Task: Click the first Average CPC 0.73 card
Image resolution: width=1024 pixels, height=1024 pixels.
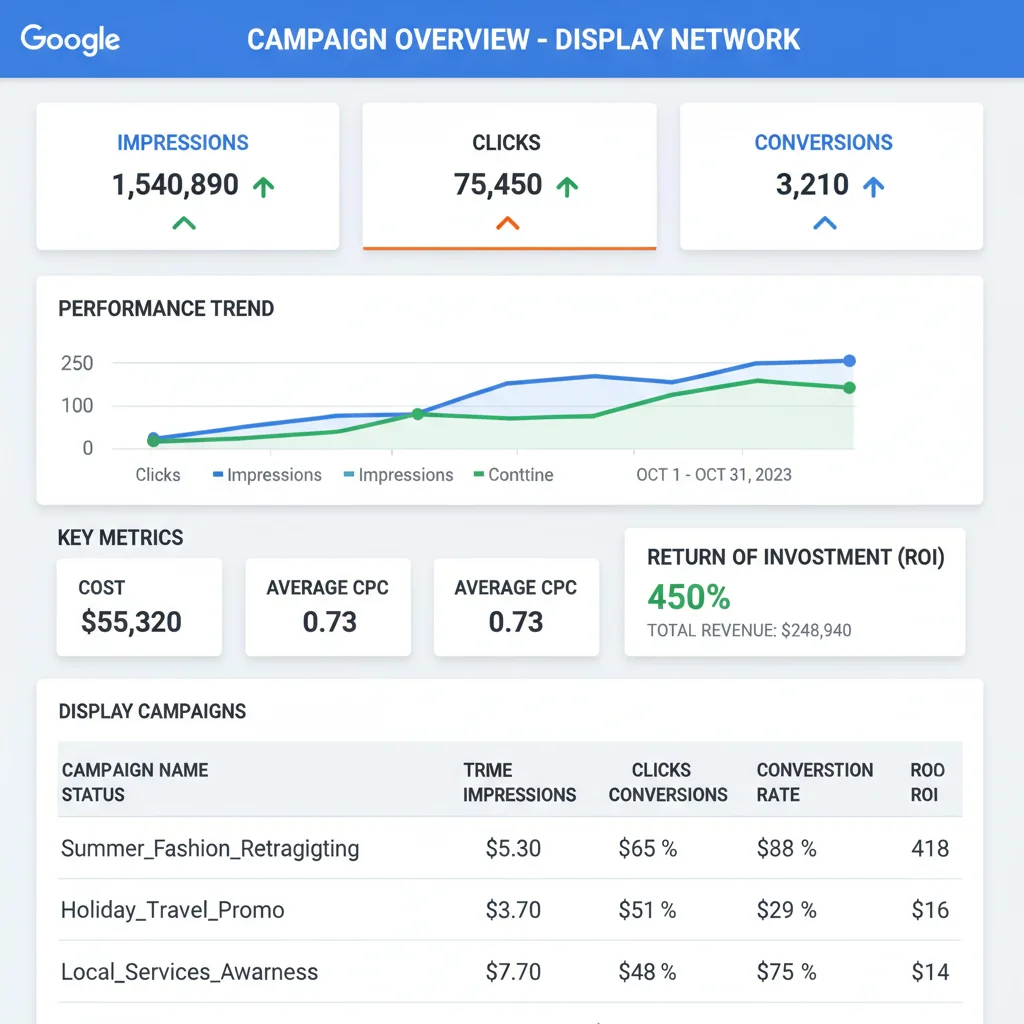Action: pyautogui.click(x=328, y=607)
